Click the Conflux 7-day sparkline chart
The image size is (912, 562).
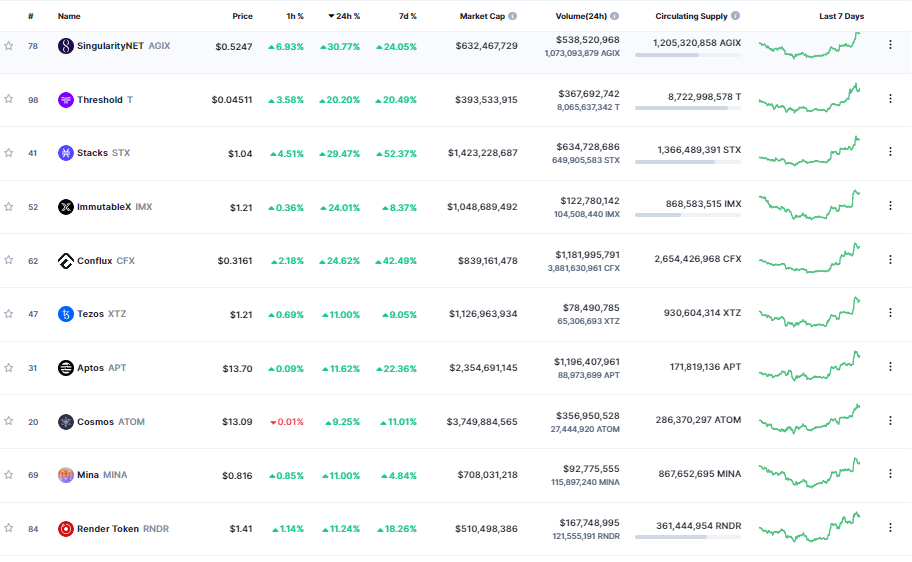click(809, 258)
